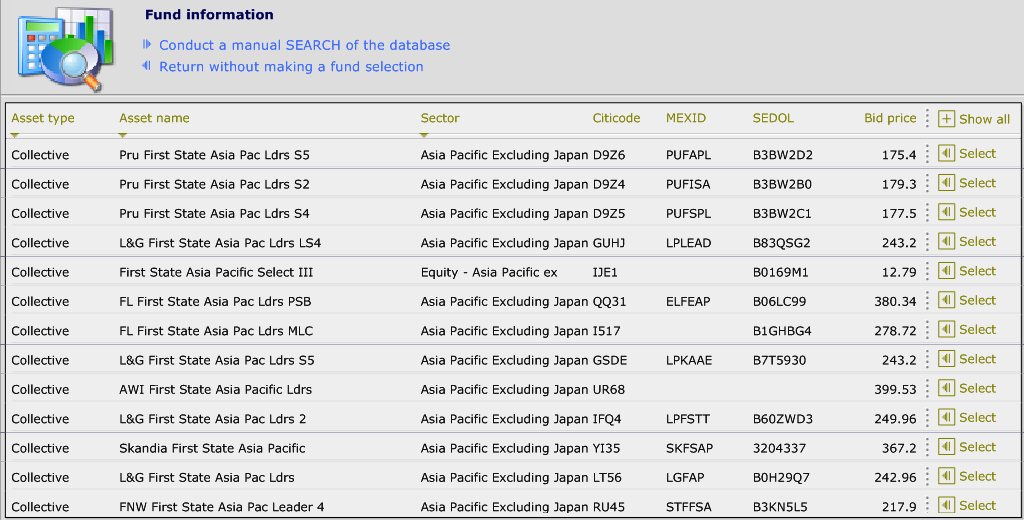Click asset name Skandia First State Asia Pacific
The height and width of the screenshot is (520, 1024).
pos(212,448)
